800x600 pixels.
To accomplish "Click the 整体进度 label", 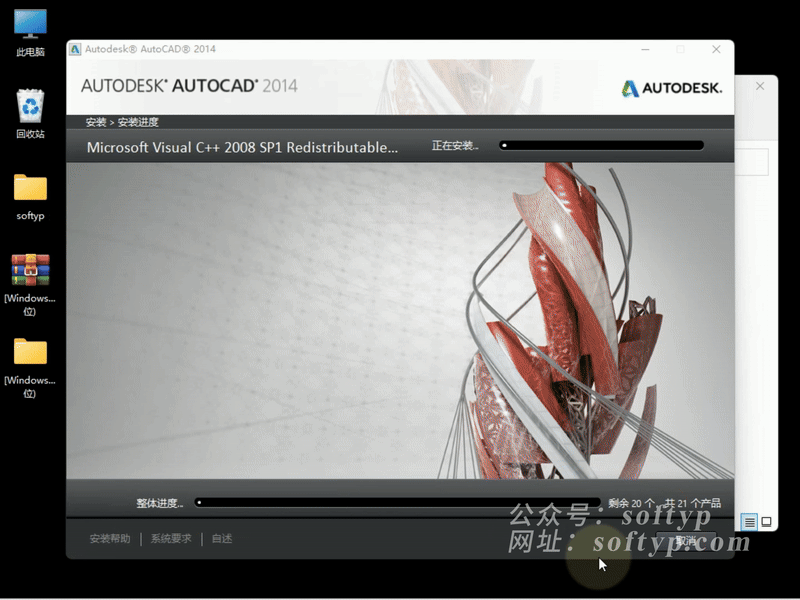I will (x=160, y=504).
